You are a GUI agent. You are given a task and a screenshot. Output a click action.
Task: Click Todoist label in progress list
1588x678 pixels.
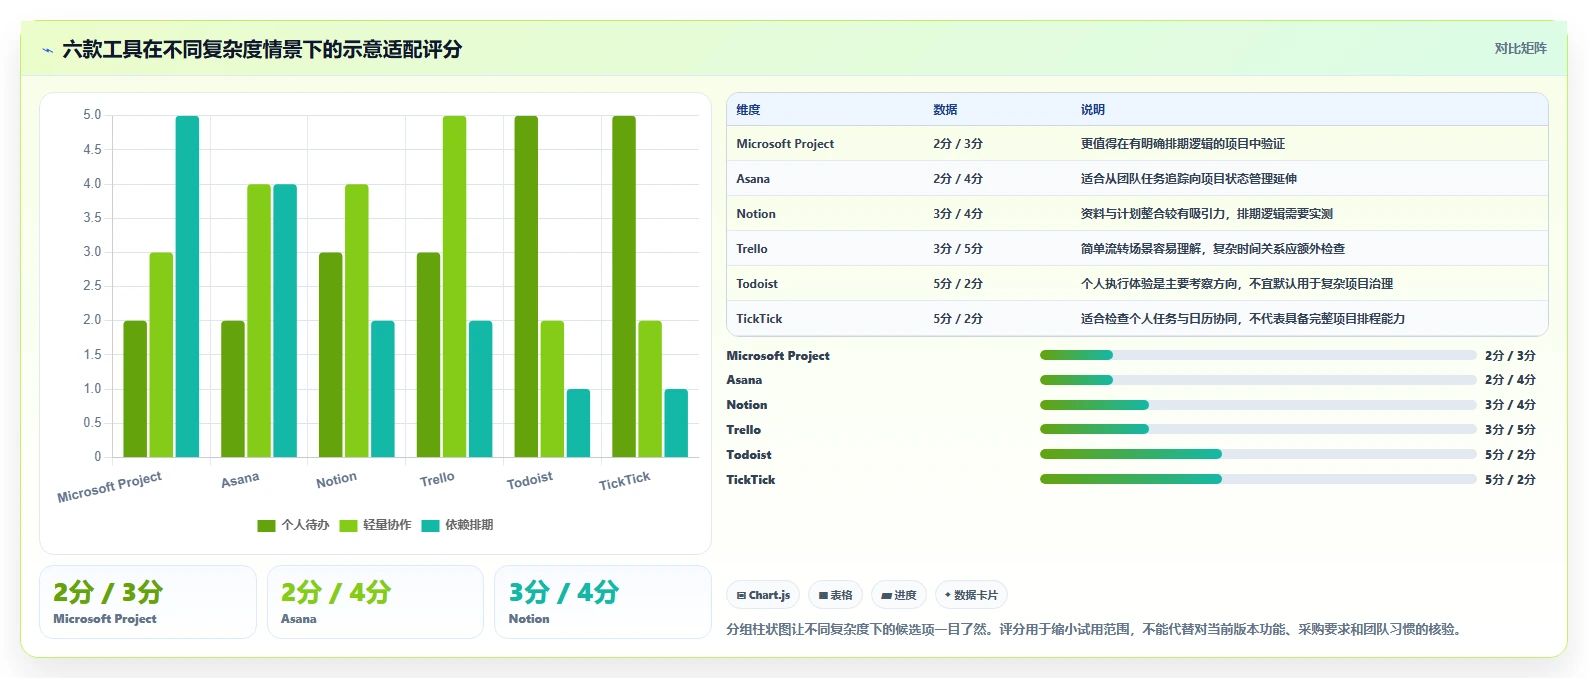click(x=749, y=455)
